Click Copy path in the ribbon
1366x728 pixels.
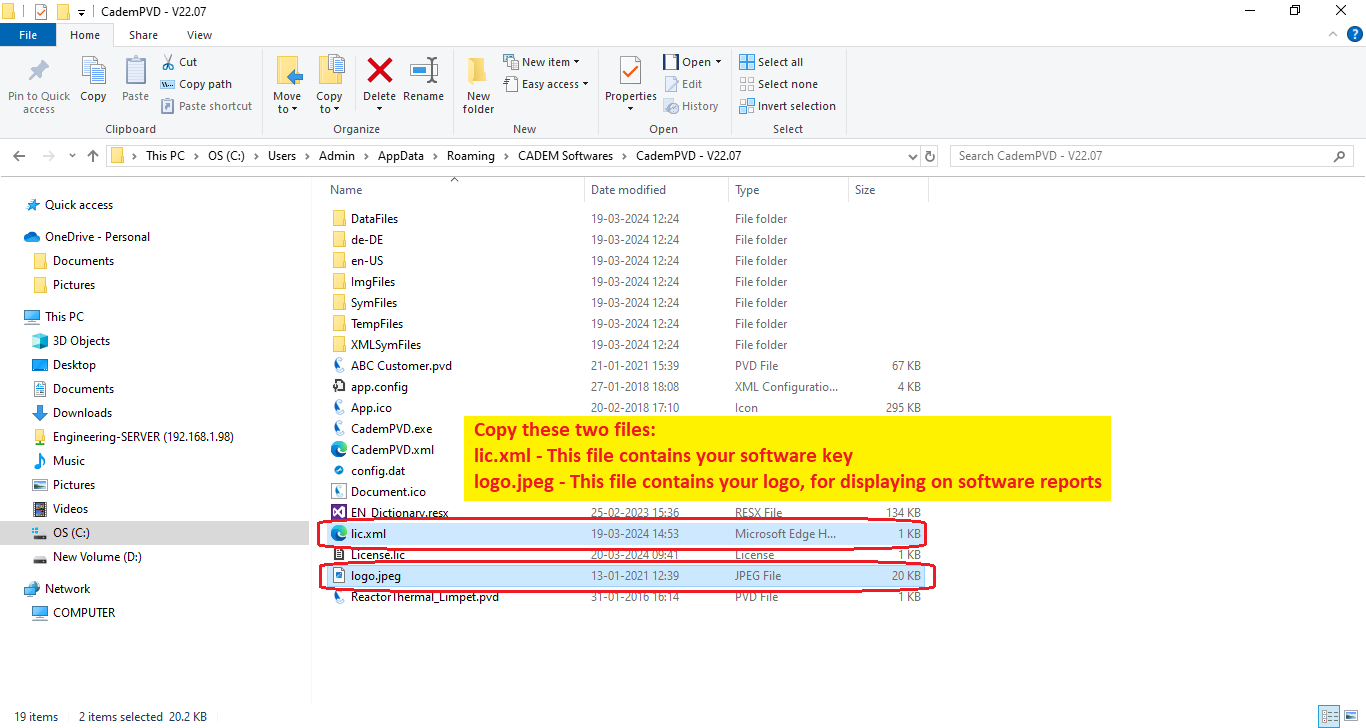click(x=196, y=84)
